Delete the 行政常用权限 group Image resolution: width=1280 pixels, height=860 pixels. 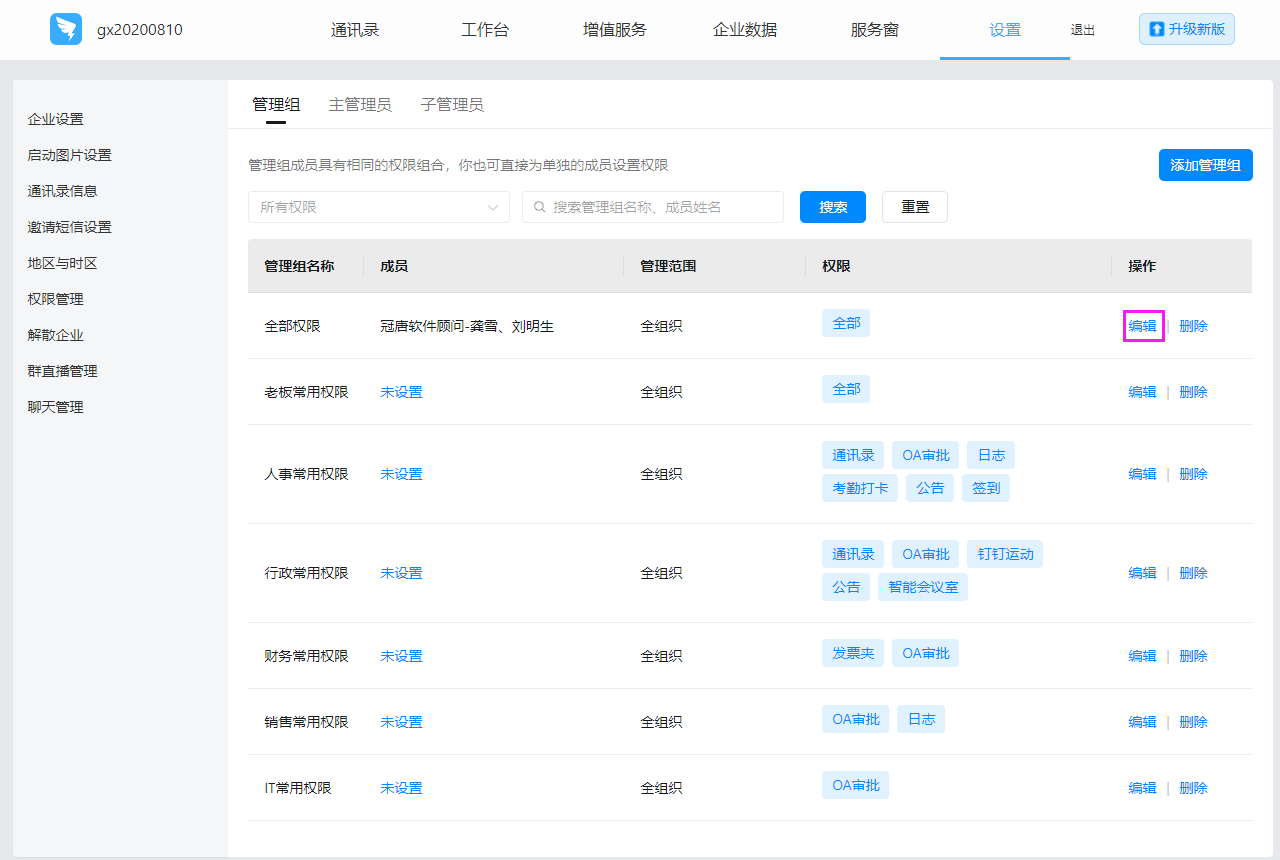[x=1194, y=573]
